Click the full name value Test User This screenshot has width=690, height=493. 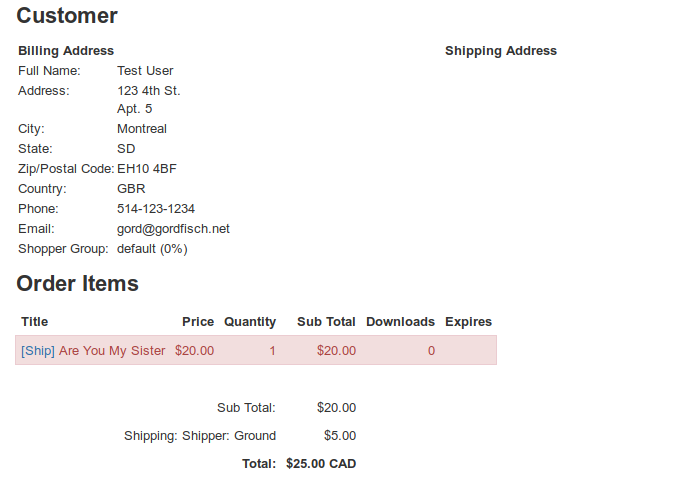click(145, 71)
